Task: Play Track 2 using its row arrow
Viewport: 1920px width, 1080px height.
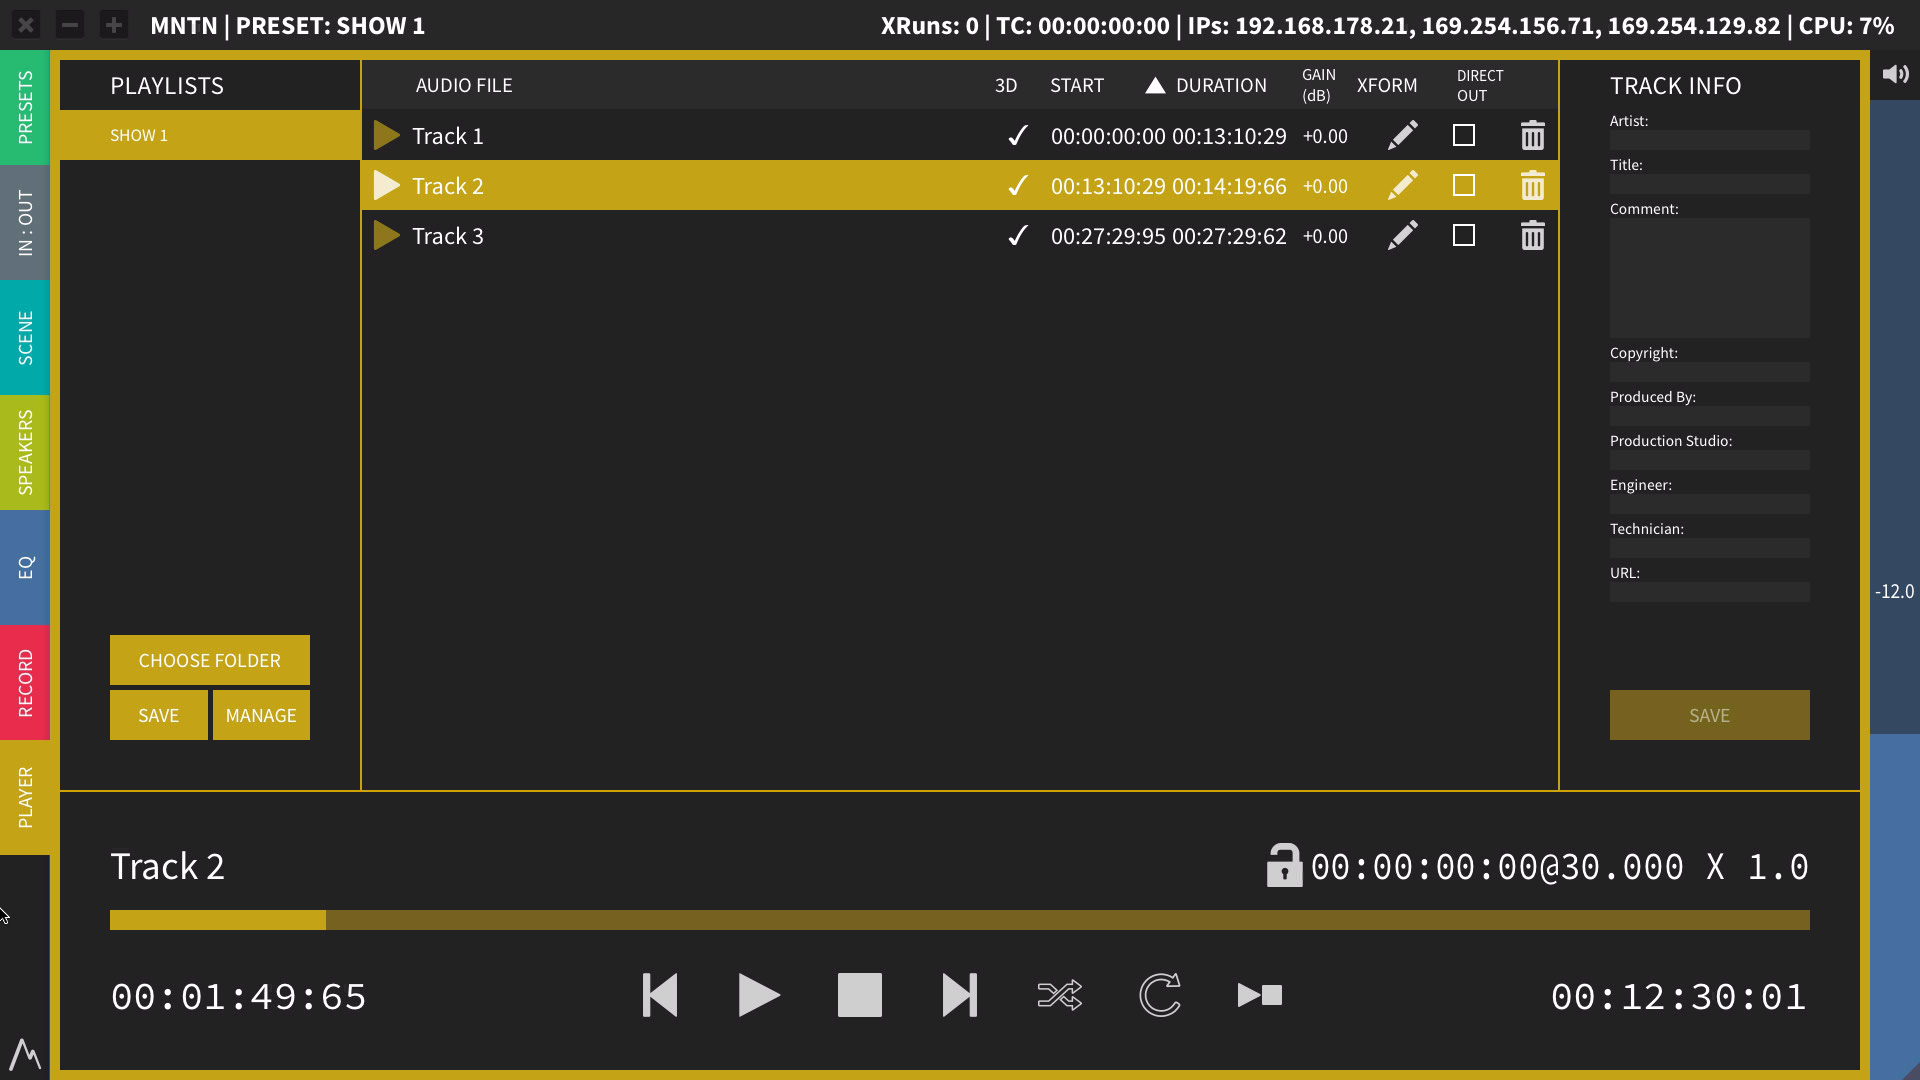Action: [x=386, y=185]
